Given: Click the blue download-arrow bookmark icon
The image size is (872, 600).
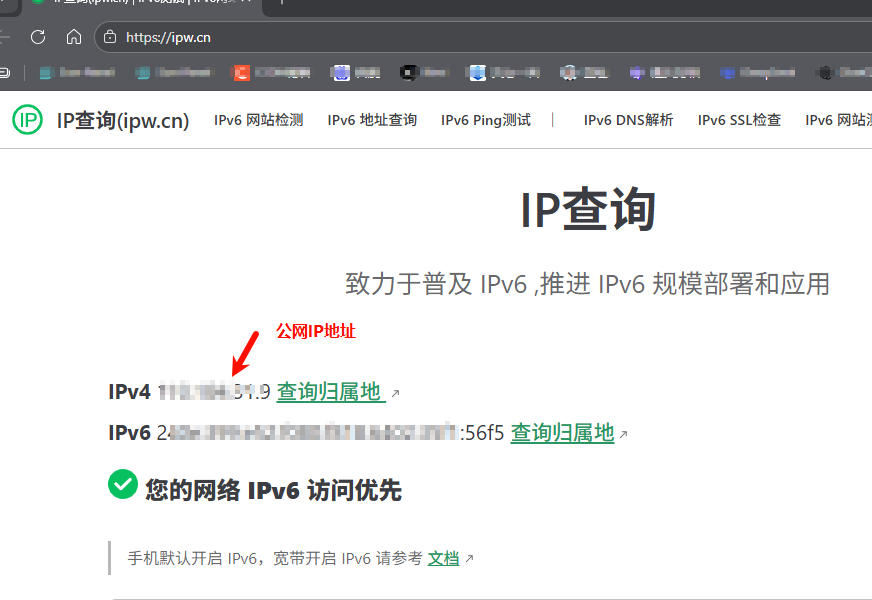Looking at the screenshot, I should 478,72.
